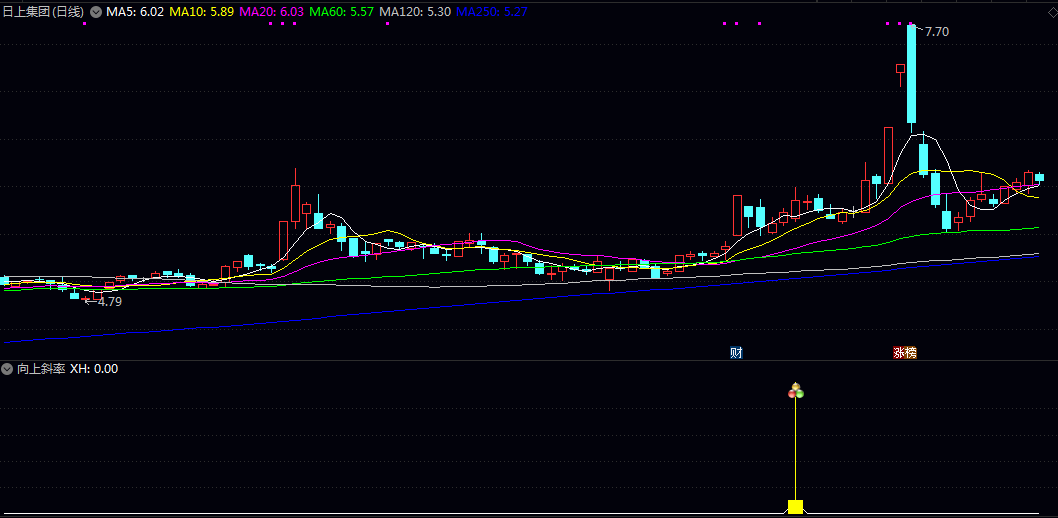Click the 涨榜 marker icon
Viewport: 1058px width, 518px height.
coord(905,352)
